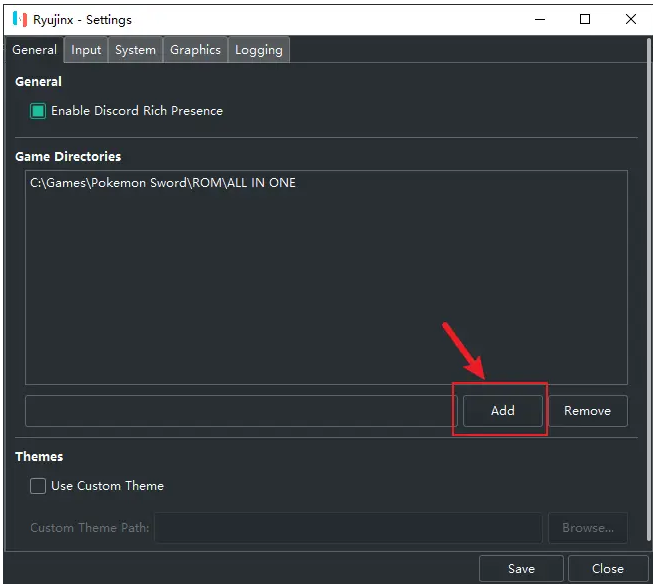
Task: Select the Pokemon Sword ROM directory entry
Action: tap(163, 183)
